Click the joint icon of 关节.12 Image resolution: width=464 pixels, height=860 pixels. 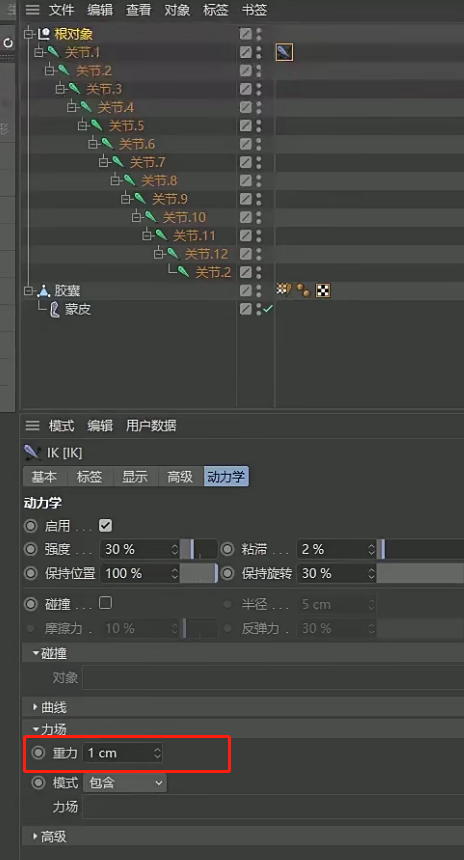173,254
